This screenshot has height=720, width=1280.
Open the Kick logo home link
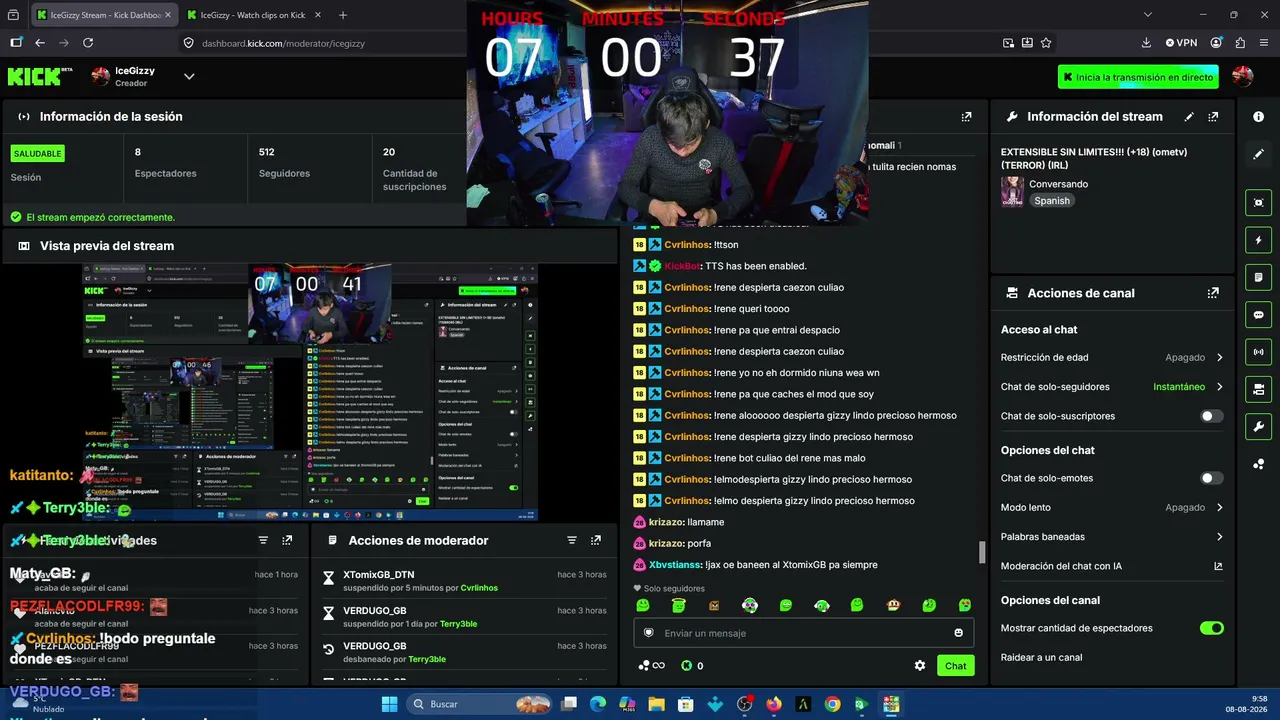40,77
